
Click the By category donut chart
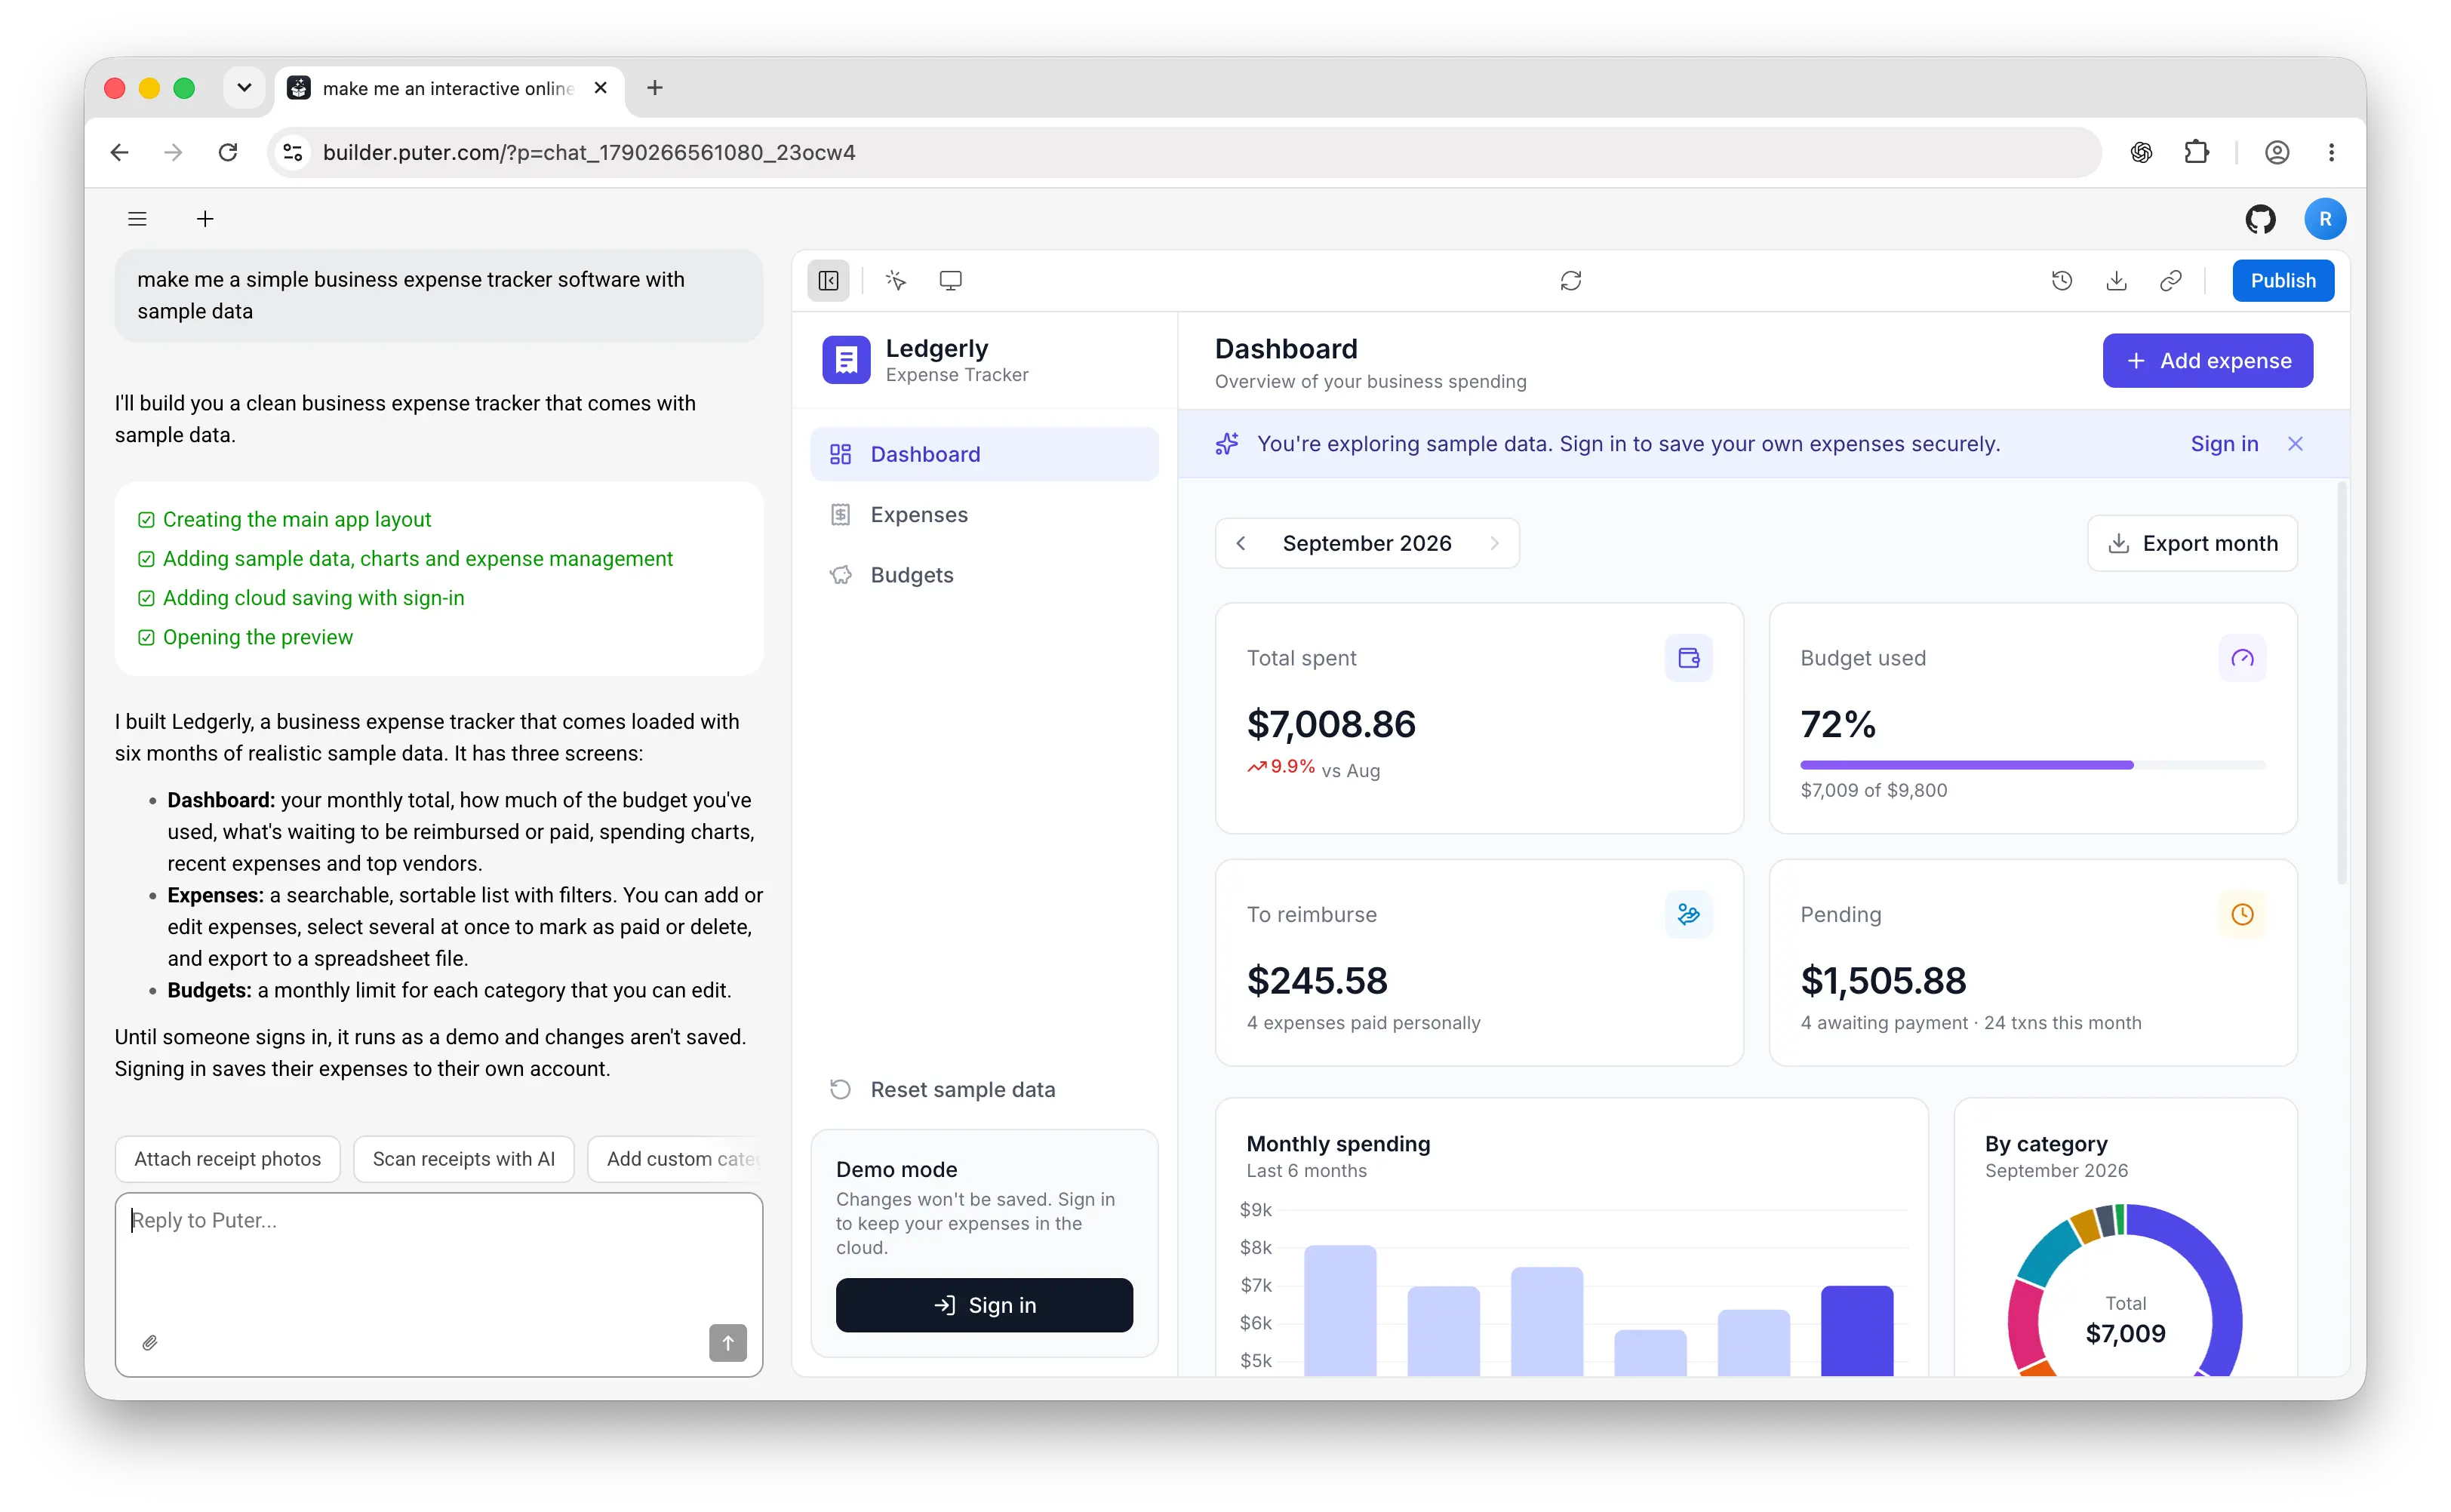tap(2125, 1291)
